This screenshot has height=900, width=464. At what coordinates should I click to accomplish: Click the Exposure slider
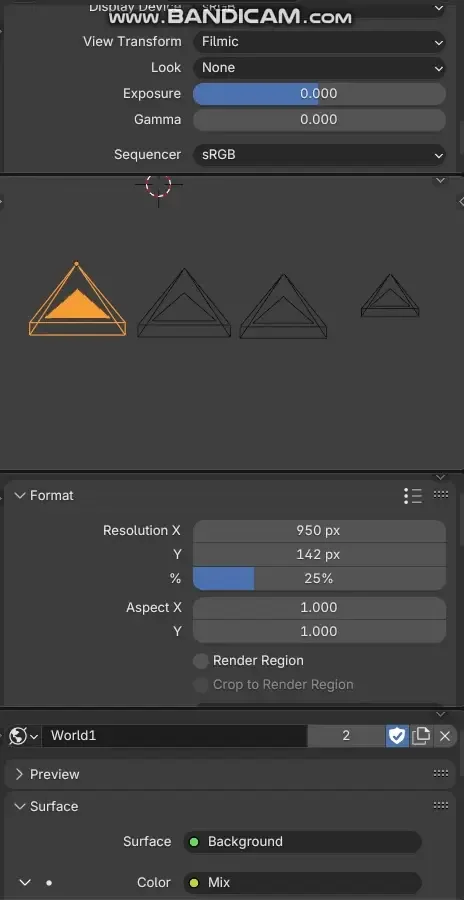point(319,94)
